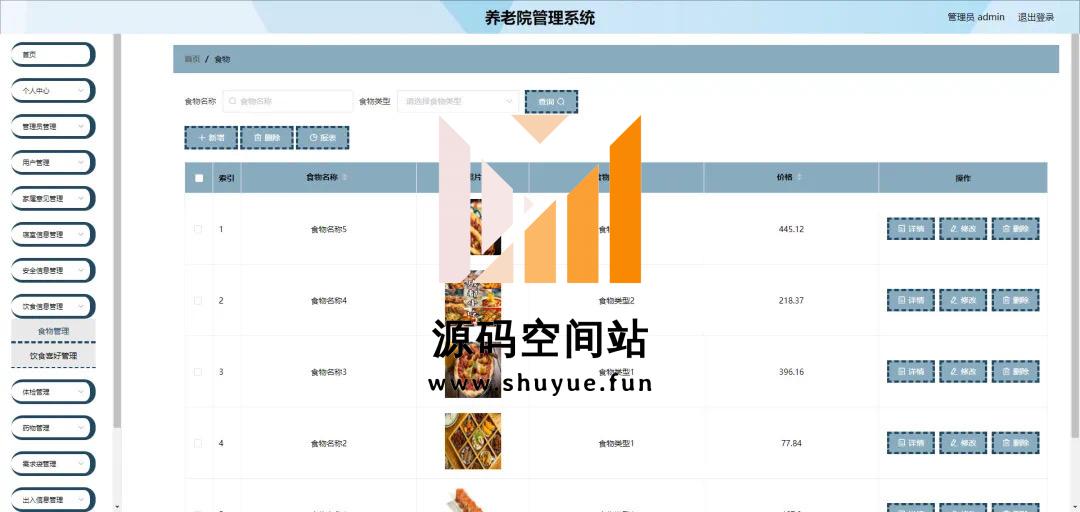Click 删除 for row 食物名称3
This screenshot has height=512, width=1080.
coord(1015,371)
